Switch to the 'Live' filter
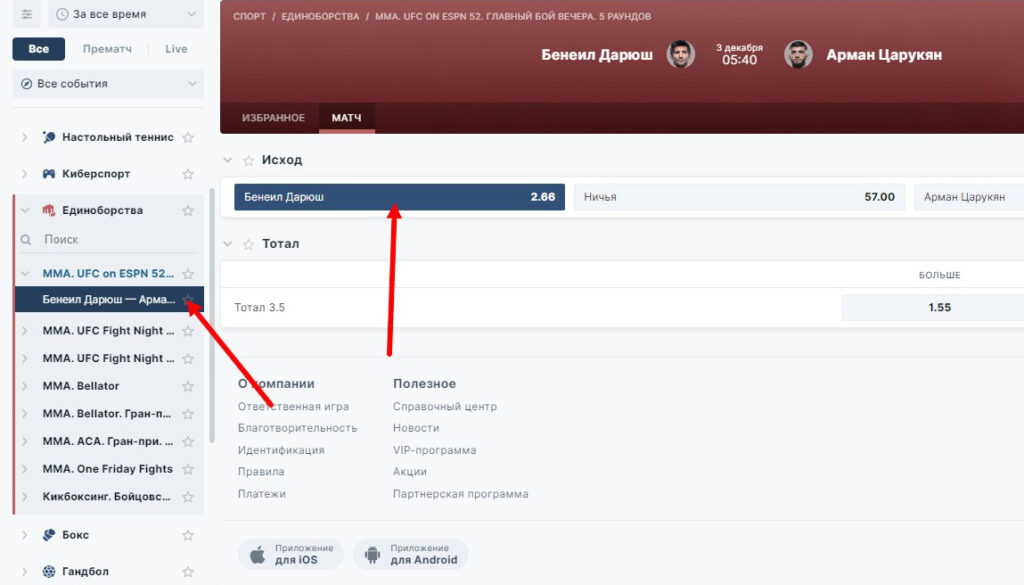Image resolution: width=1024 pixels, height=585 pixels. tap(176, 49)
